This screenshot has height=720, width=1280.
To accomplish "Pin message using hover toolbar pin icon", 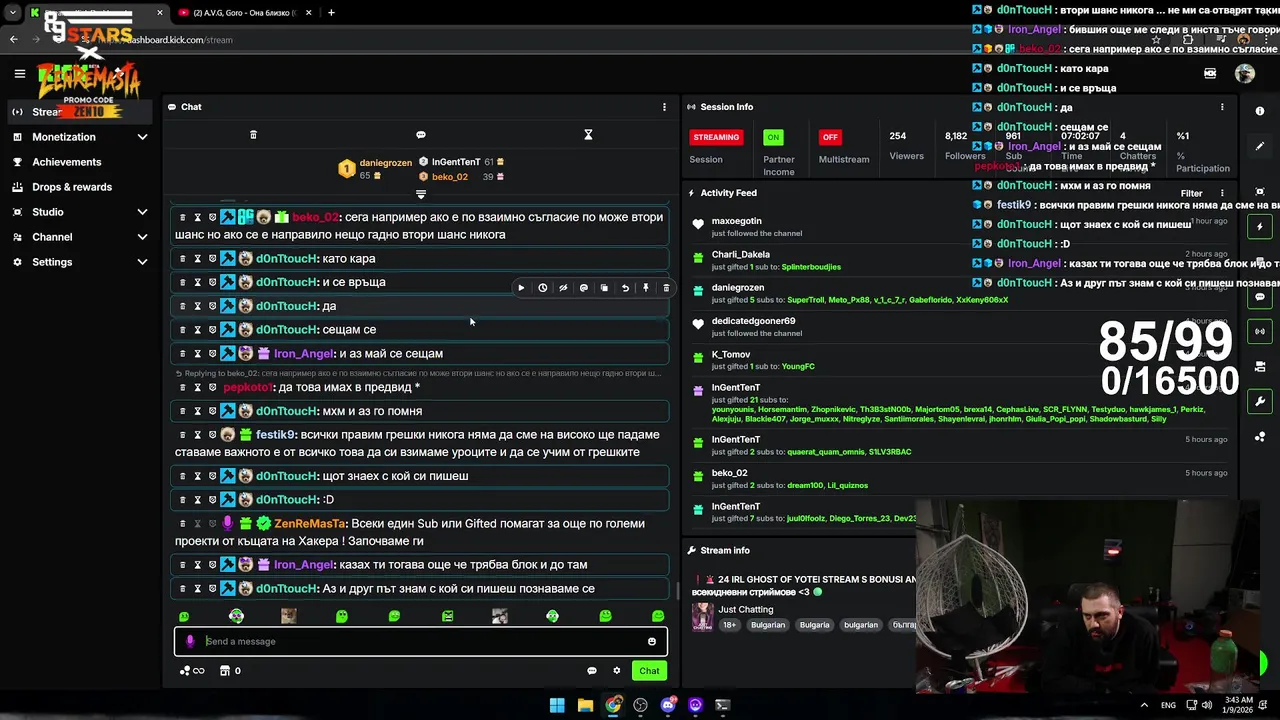I will click(x=646, y=288).
